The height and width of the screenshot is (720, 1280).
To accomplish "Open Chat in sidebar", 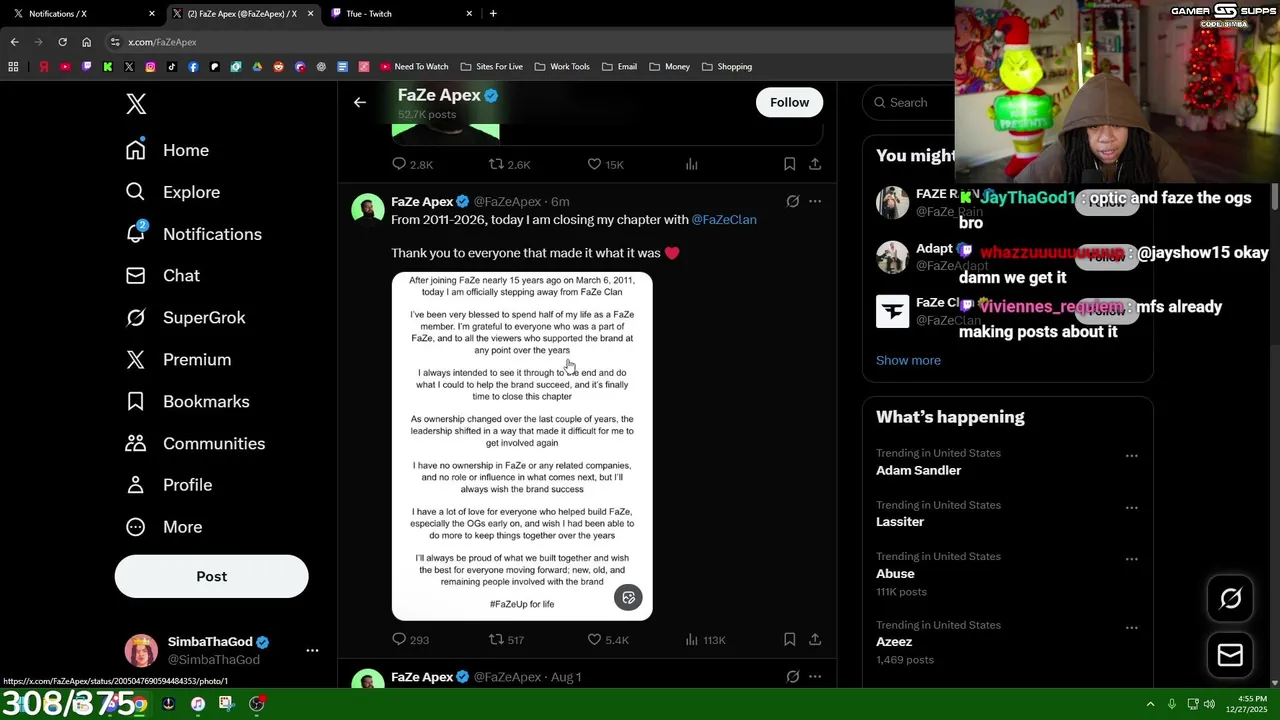I will [x=162, y=275].
